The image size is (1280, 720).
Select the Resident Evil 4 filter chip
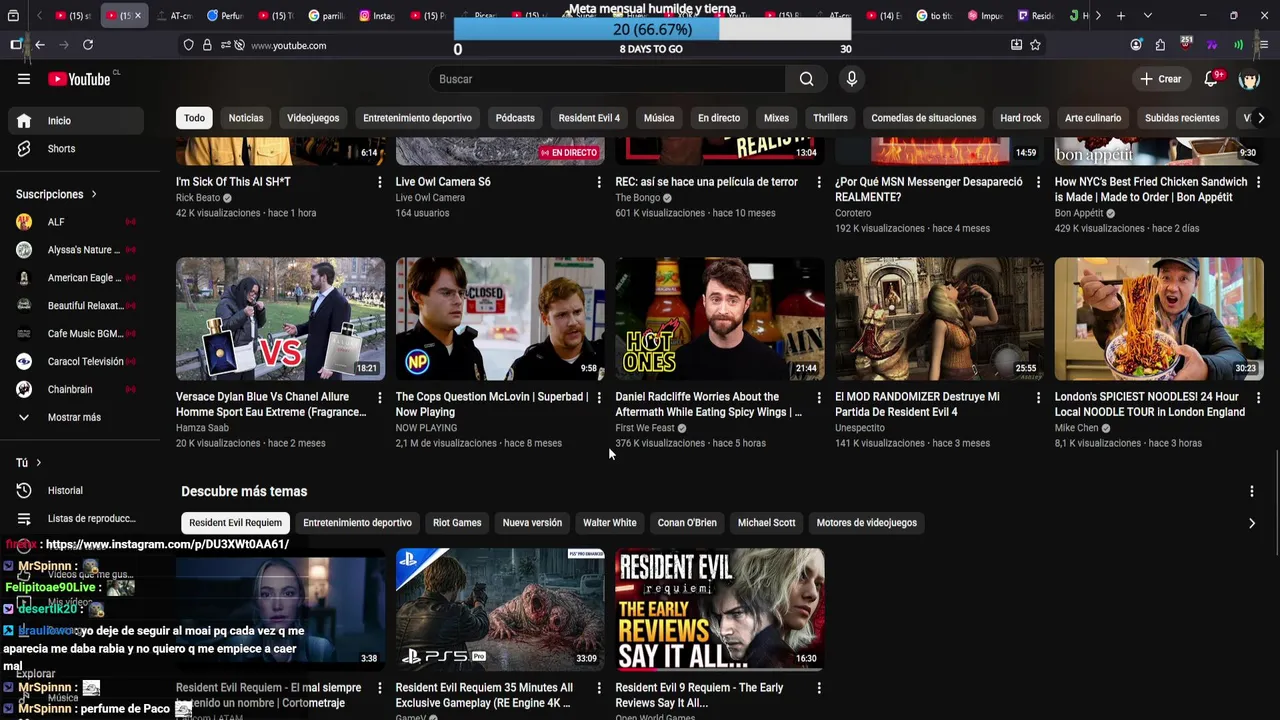tap(589, 118)
